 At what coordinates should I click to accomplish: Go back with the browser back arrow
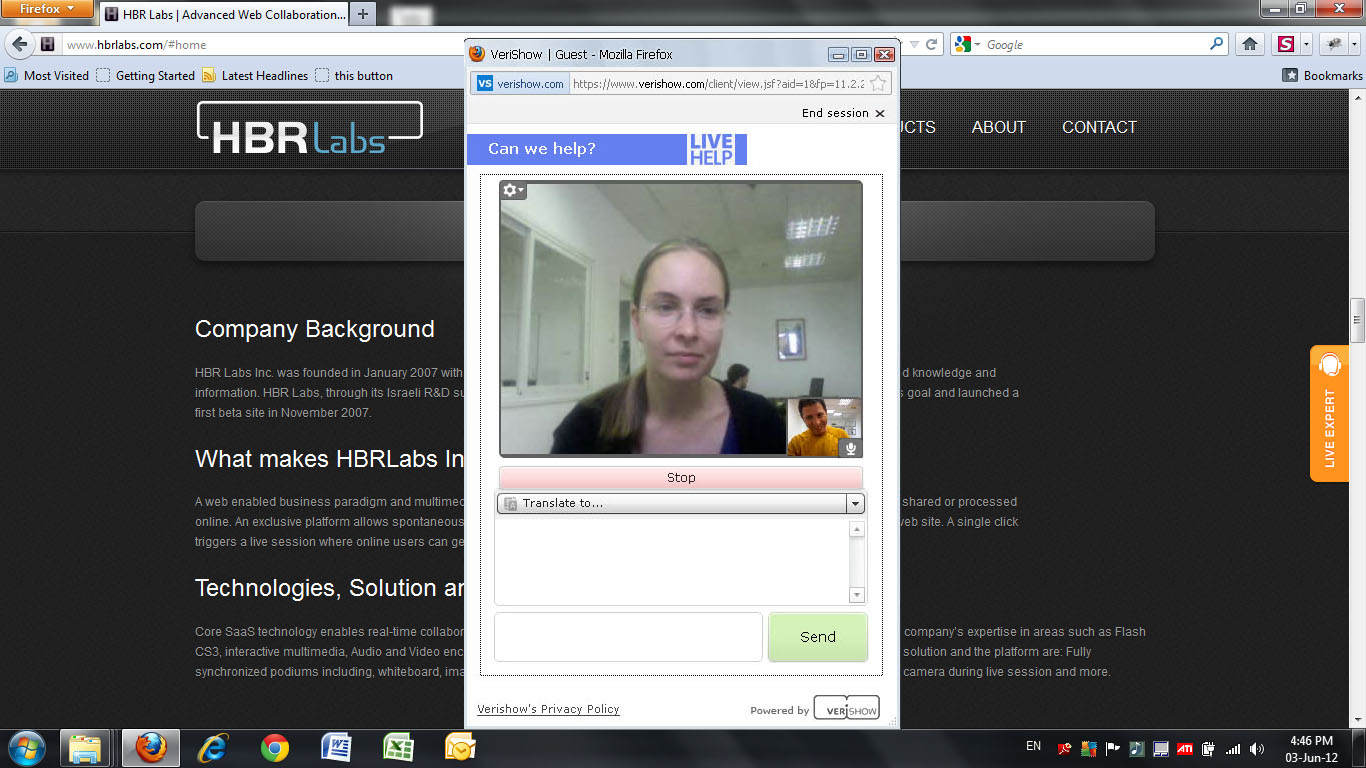point(20,44)
